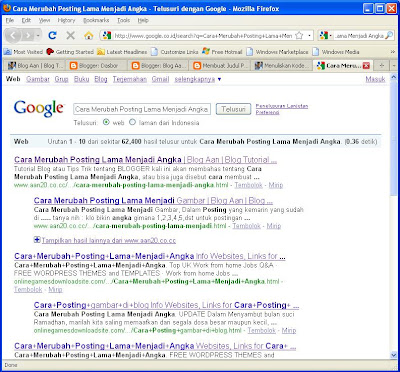Click the vertical scrollbar thumb

click(394, 138)
